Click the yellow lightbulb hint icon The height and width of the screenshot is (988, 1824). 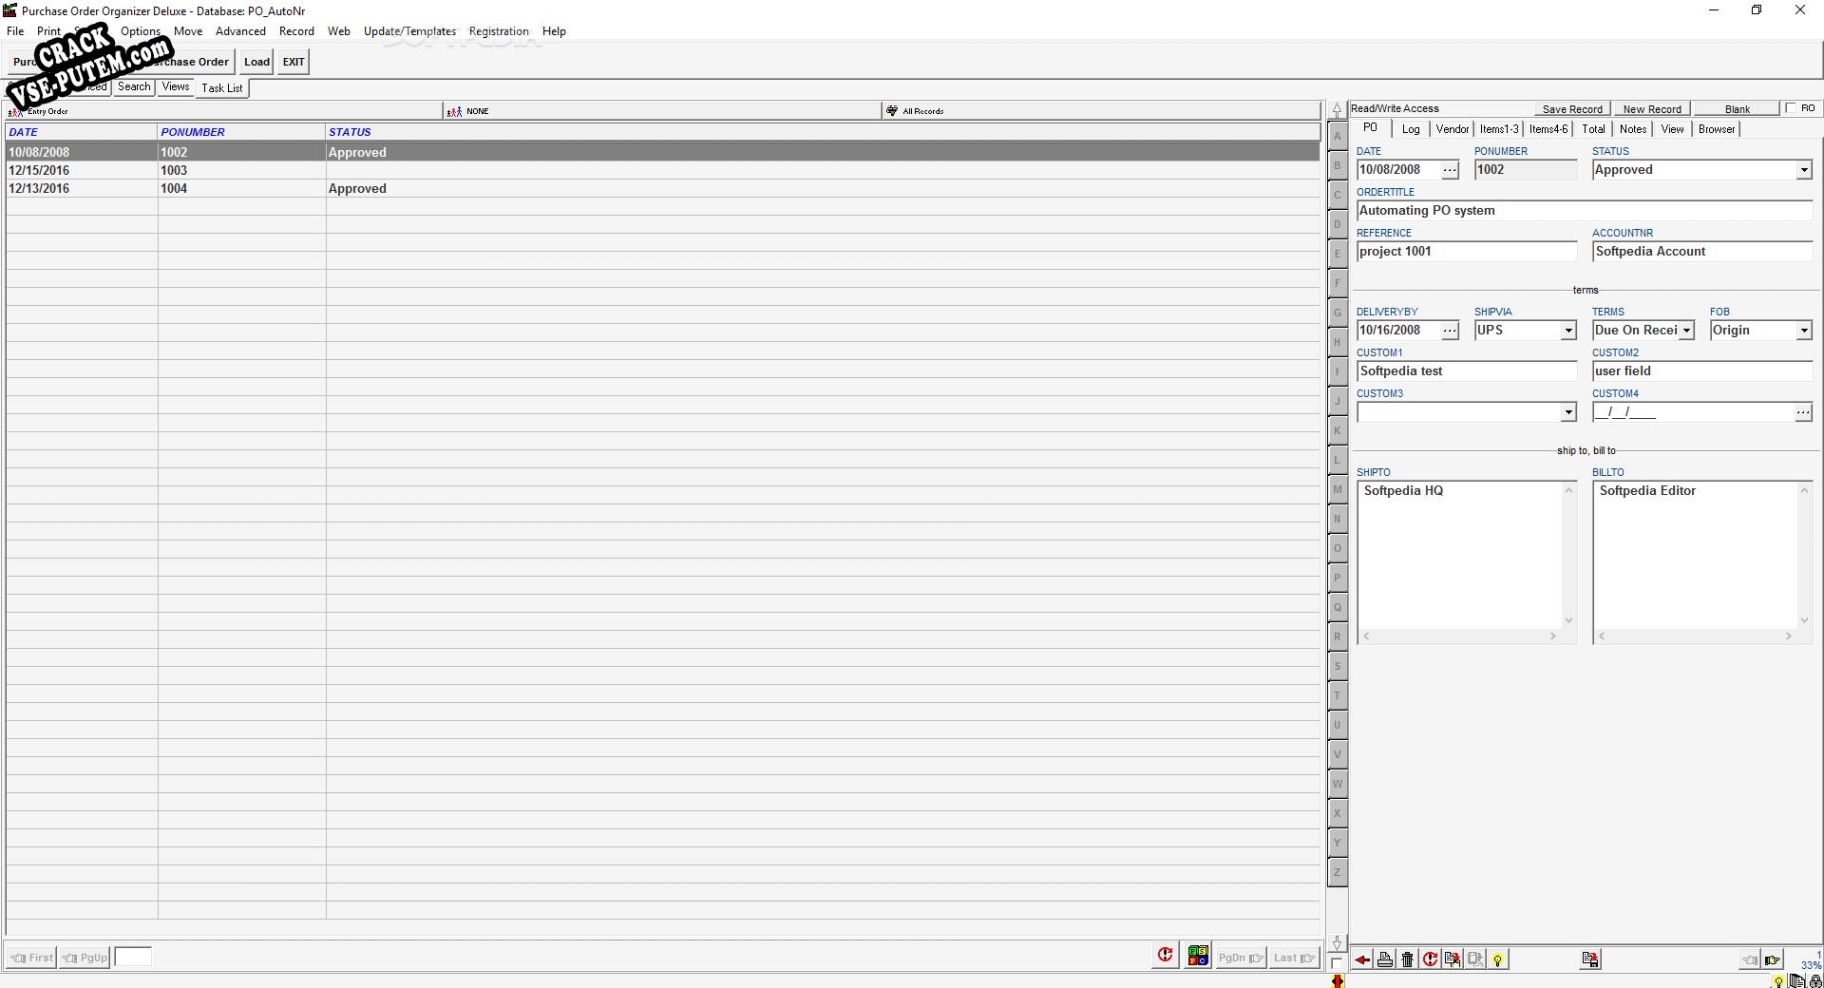[1497, 959]
